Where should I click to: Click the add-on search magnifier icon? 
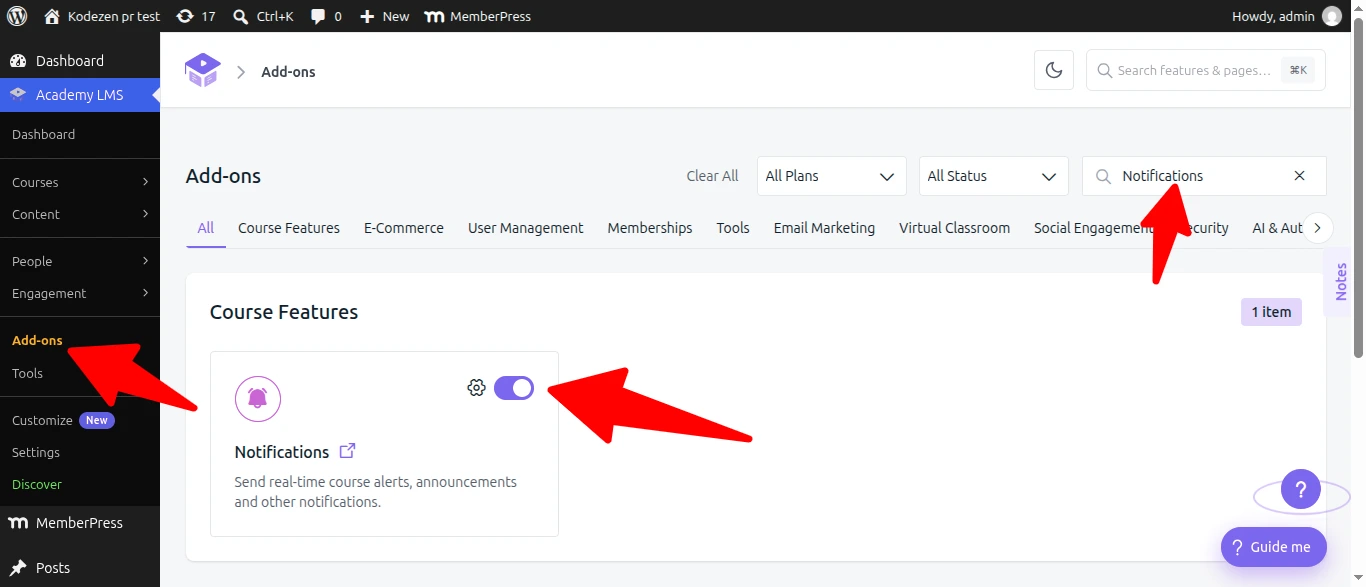[1104, 176]
